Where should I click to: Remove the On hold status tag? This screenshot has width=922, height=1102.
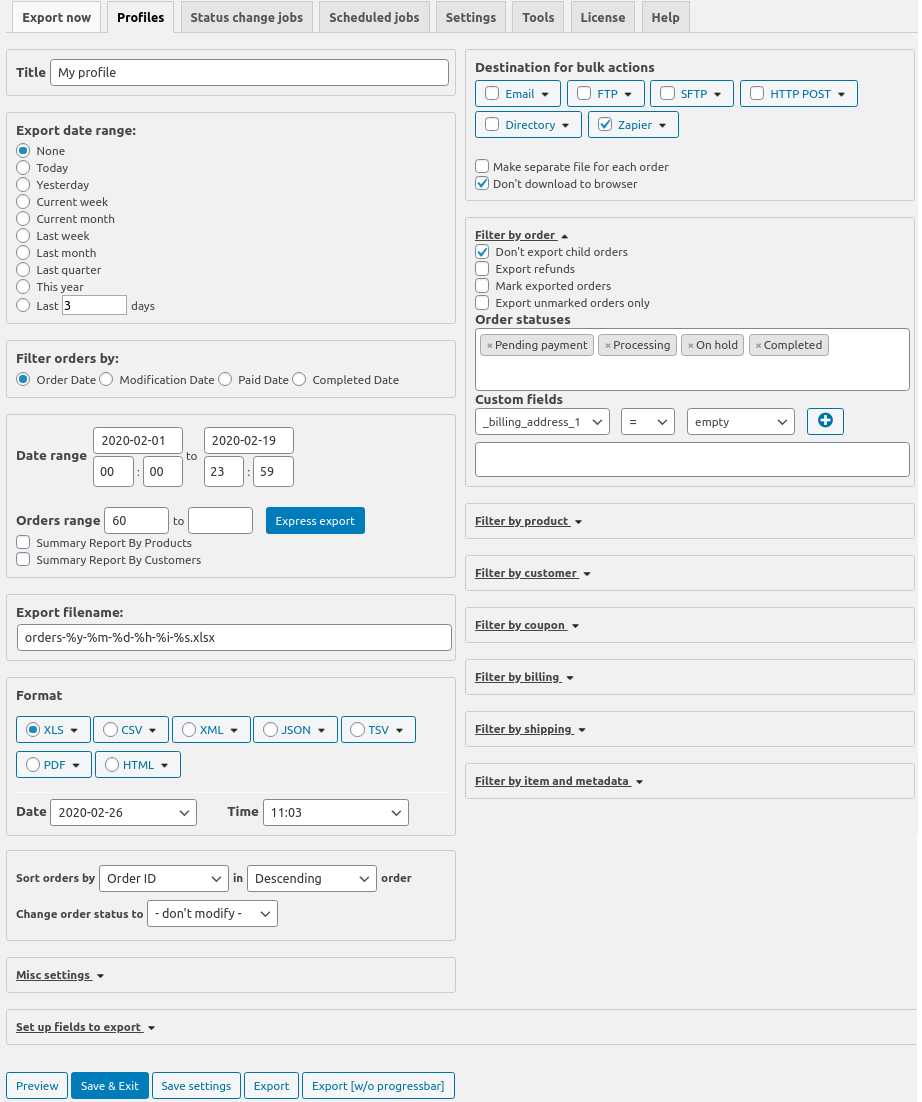point(691,346)
